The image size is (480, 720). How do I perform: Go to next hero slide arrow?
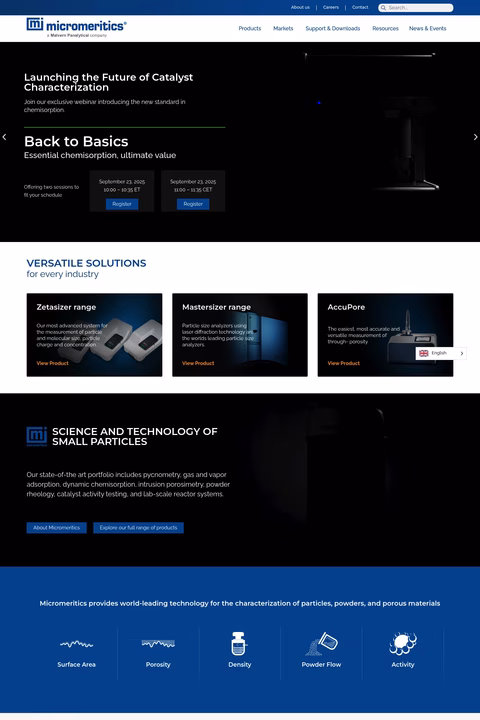475,137
